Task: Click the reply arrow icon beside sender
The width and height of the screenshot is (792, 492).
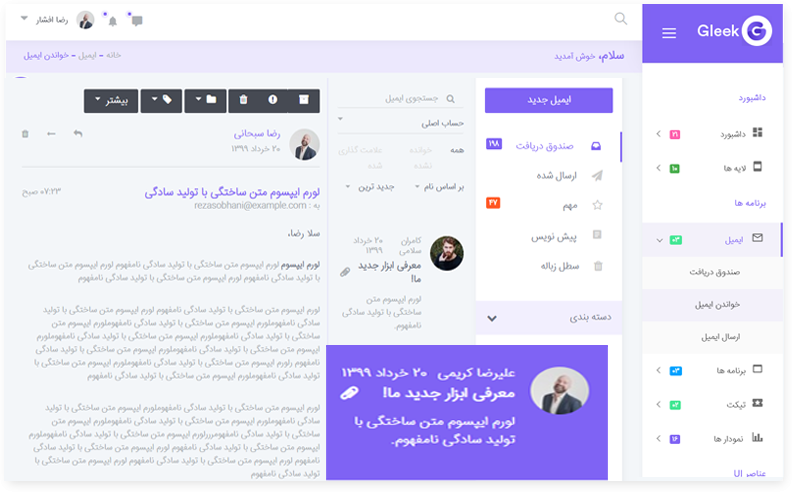Action: [77, 134]
